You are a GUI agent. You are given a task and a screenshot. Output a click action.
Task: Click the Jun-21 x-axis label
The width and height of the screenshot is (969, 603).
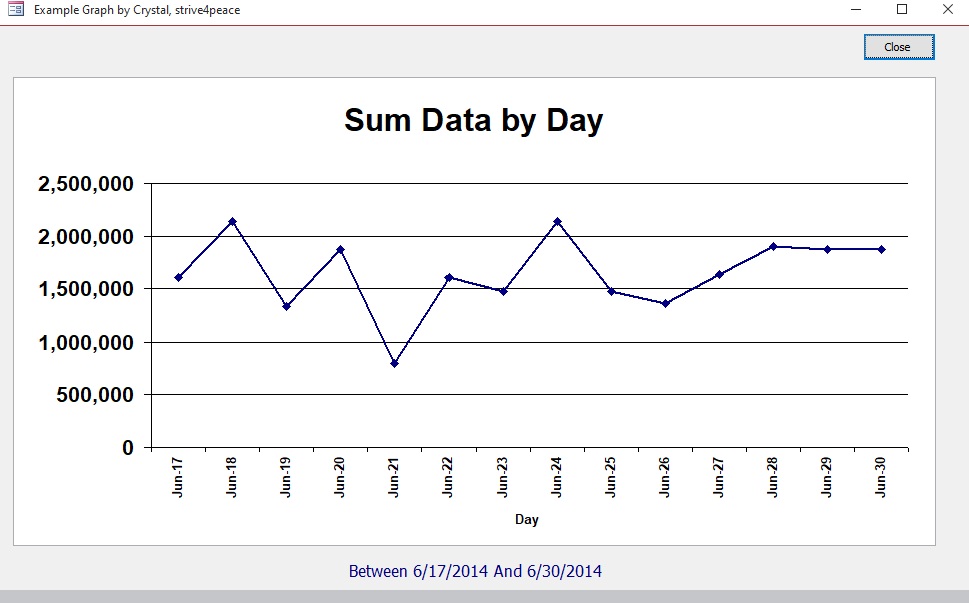[x=394, y=477]
